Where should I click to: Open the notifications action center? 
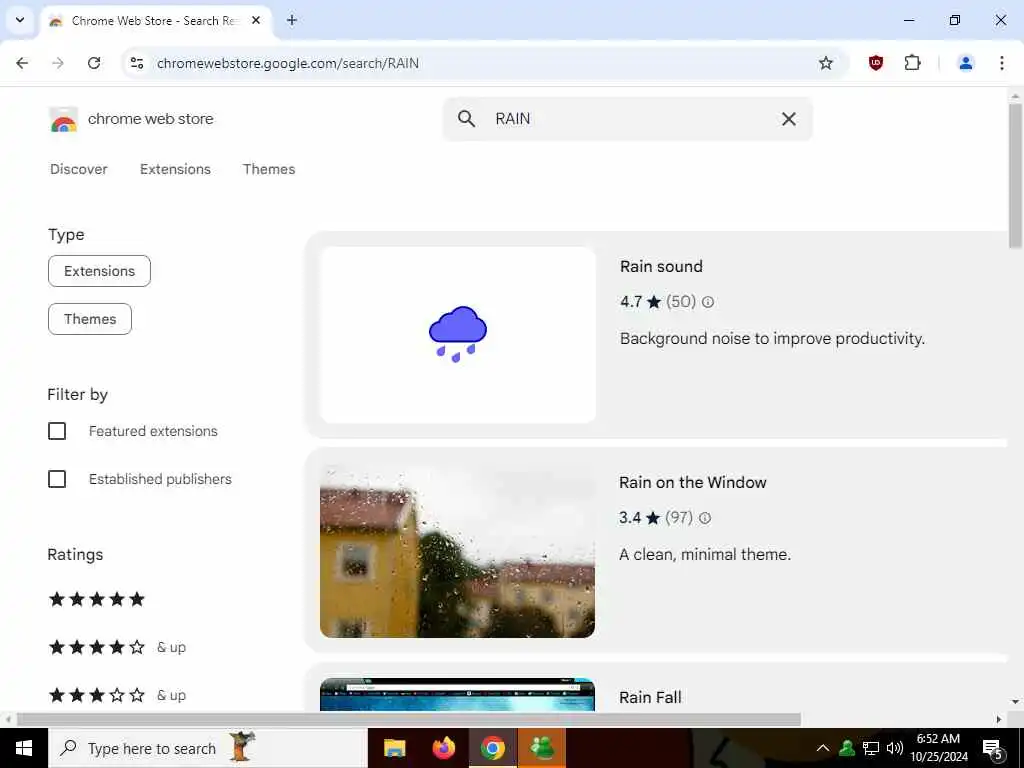(x=992, y=748)
